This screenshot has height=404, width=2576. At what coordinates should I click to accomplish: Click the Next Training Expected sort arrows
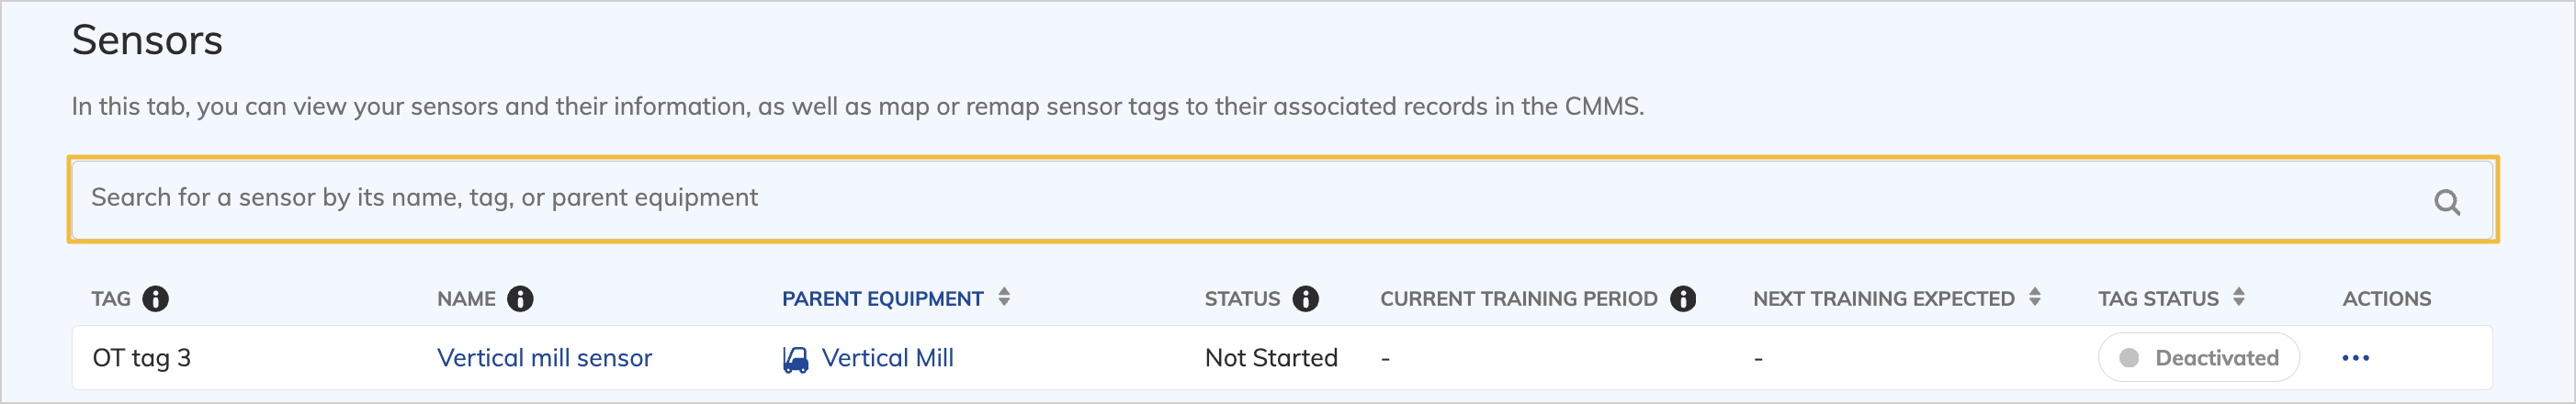2034,297
